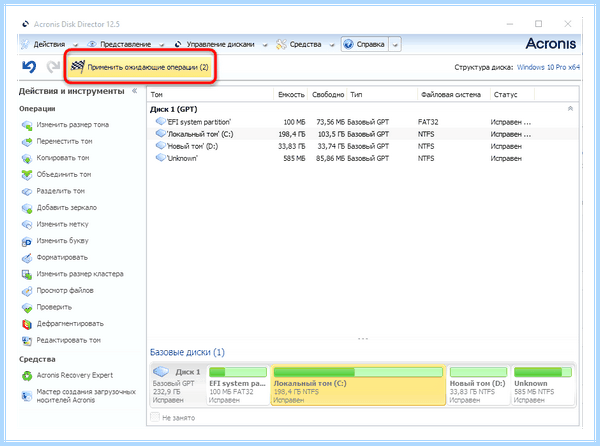Sort by the Емкость column header
This screenshot has width=600, height=446.
tap(291, 94)
